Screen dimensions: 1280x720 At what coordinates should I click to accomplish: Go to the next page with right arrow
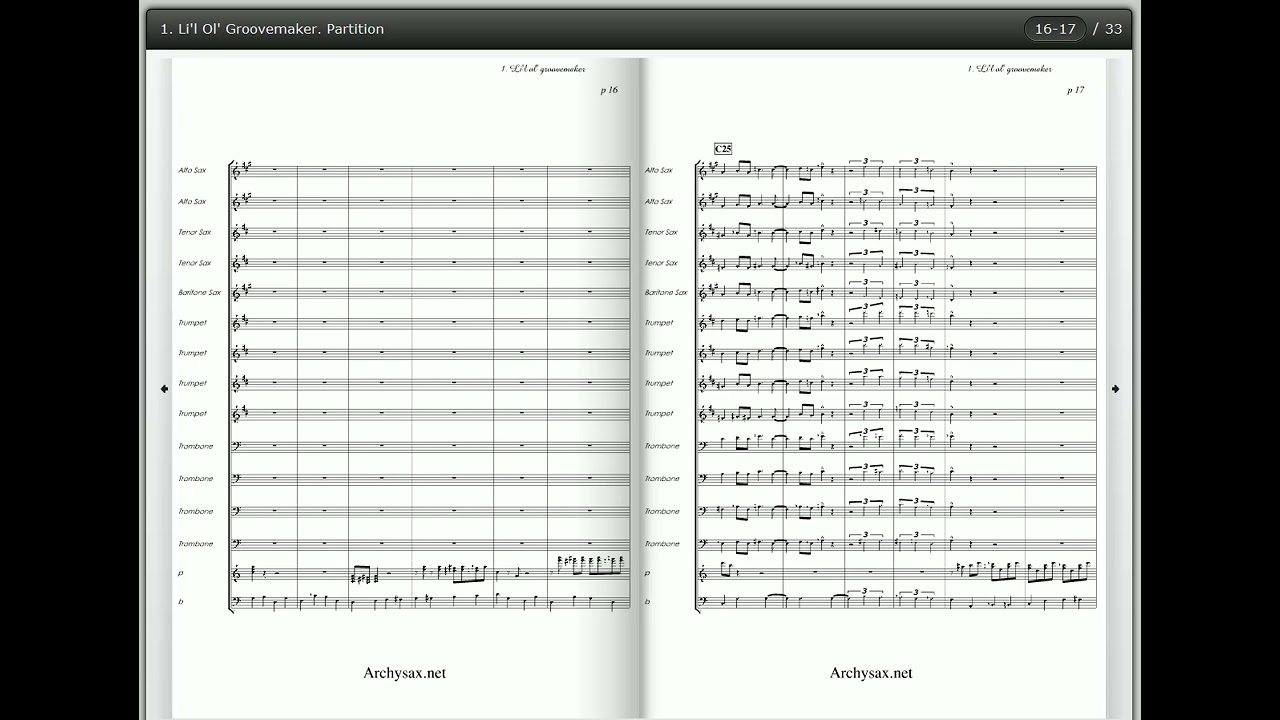[1116, 389]
